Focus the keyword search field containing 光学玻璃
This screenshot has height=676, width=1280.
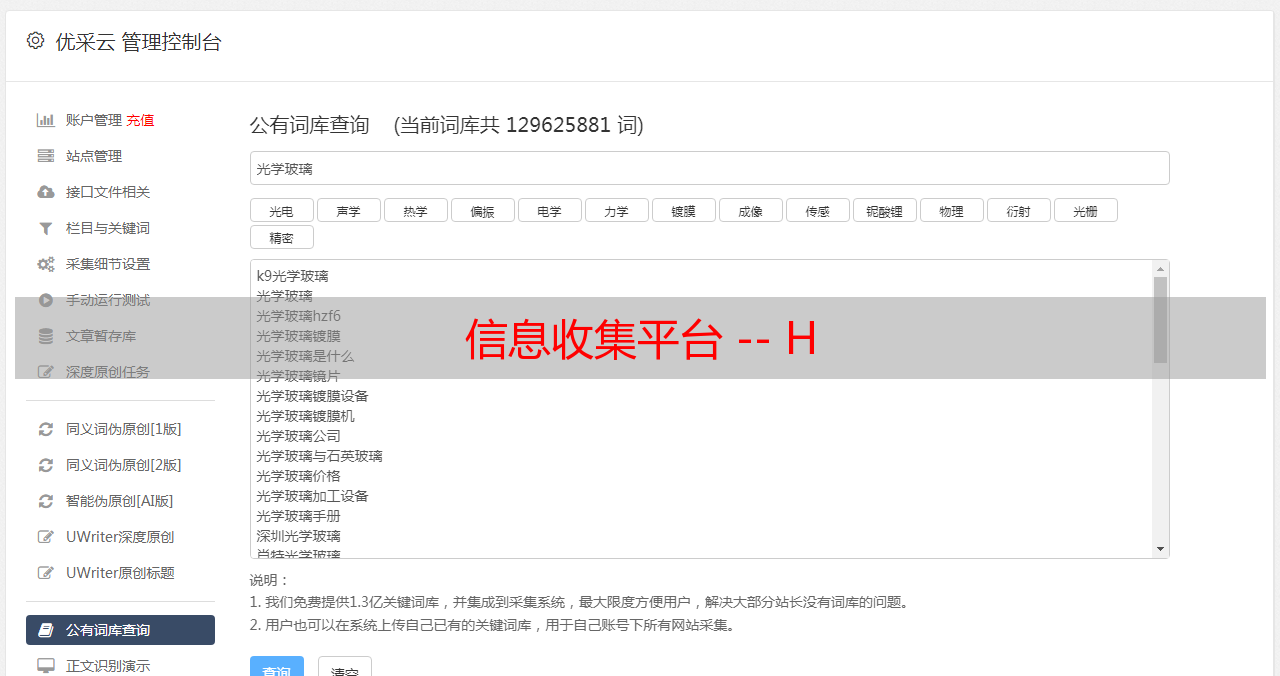point(709,168)
